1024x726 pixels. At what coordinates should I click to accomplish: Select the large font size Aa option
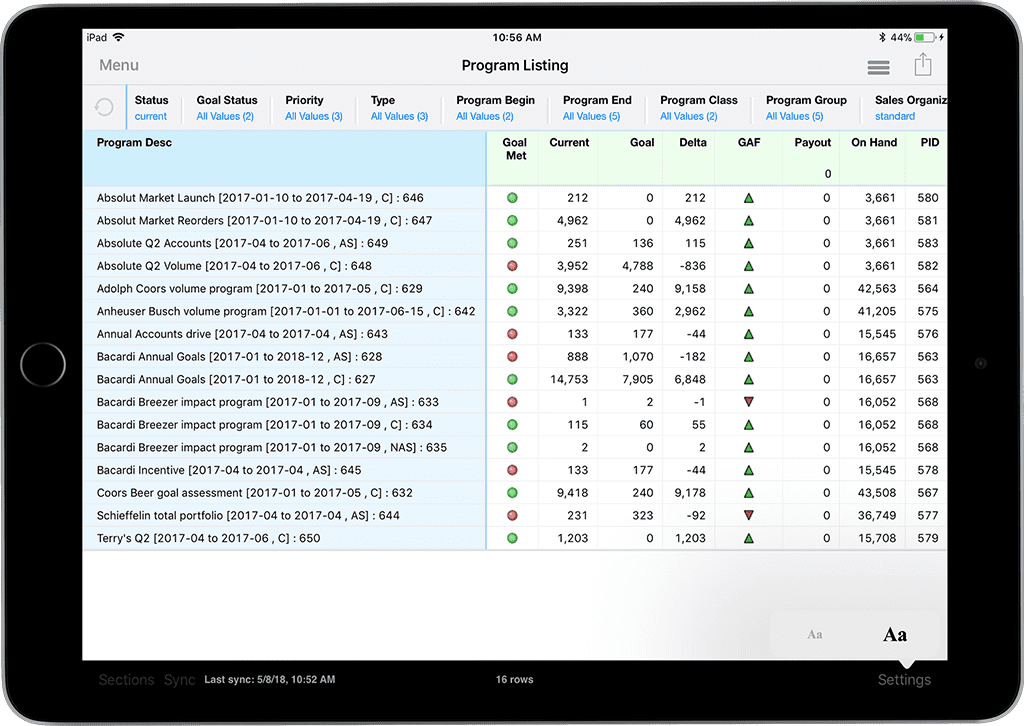pyautogui.click(x=895, y=635)
